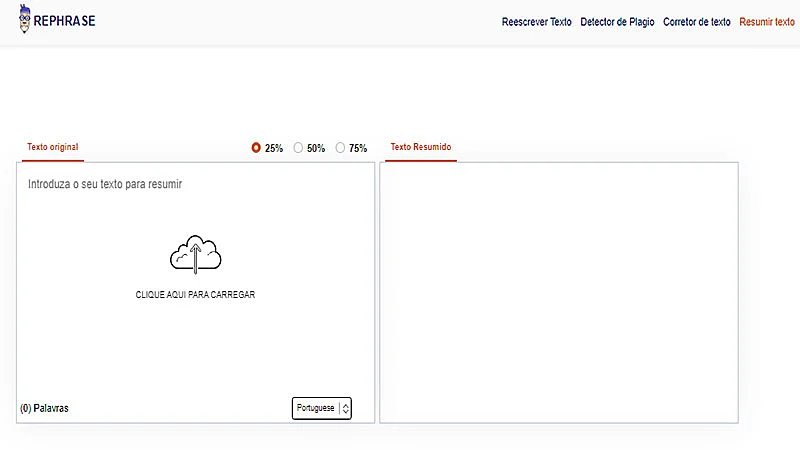
Task: Navigate to Corretor de texto
Action: 696,22
